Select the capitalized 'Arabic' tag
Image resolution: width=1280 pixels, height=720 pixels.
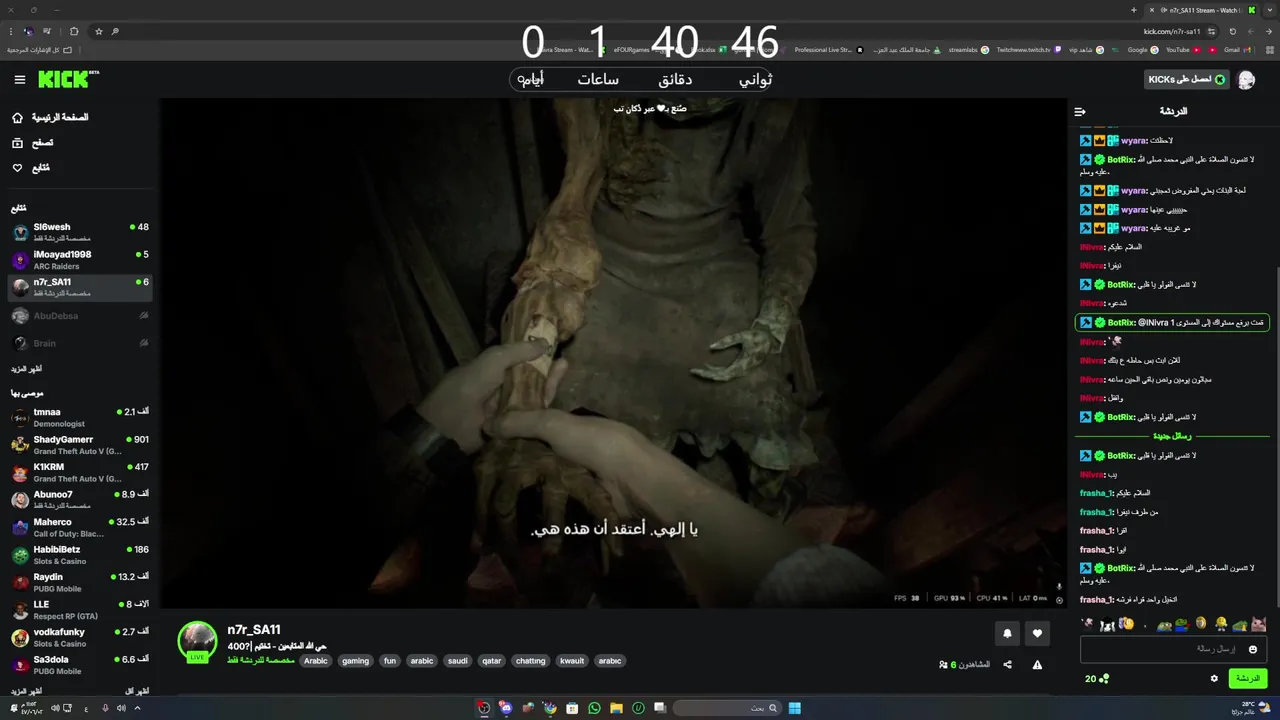[x=316, y=661]
